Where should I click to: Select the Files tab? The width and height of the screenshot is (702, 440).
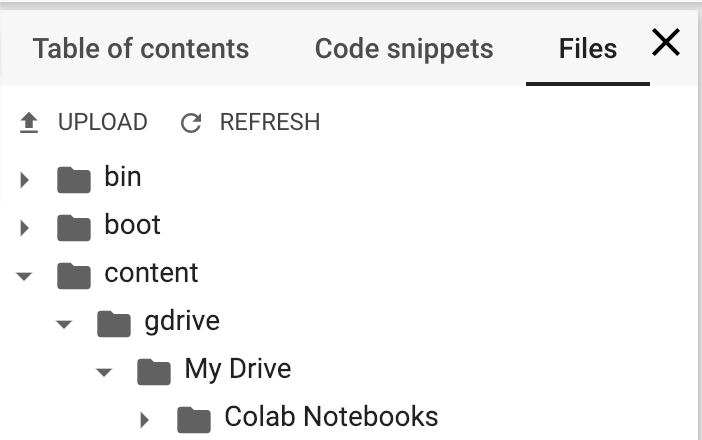588,48
